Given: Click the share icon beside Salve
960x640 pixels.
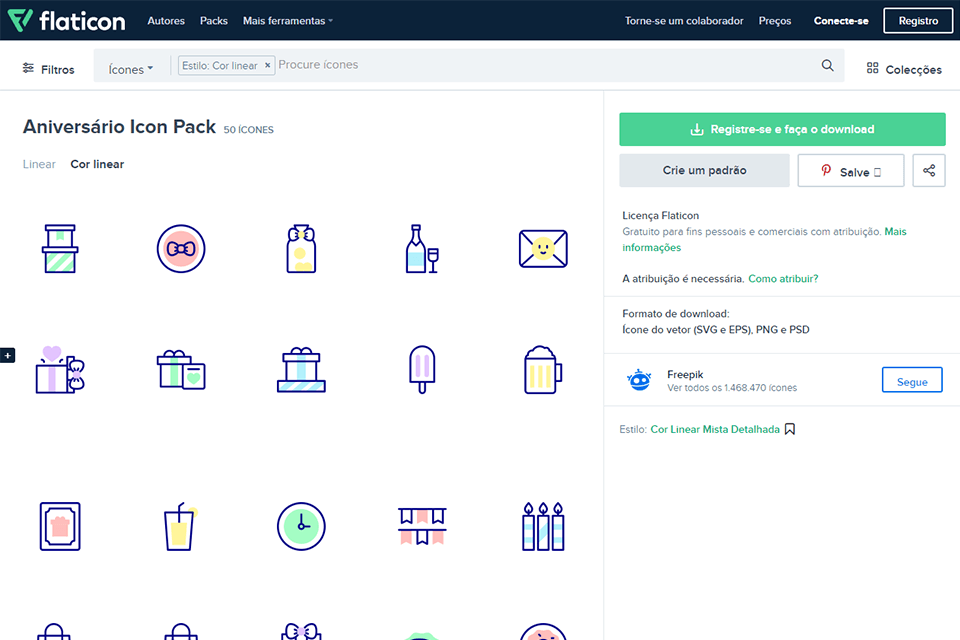Looking at the screenshot, I should pyautogui.click(x=929, y=170).
